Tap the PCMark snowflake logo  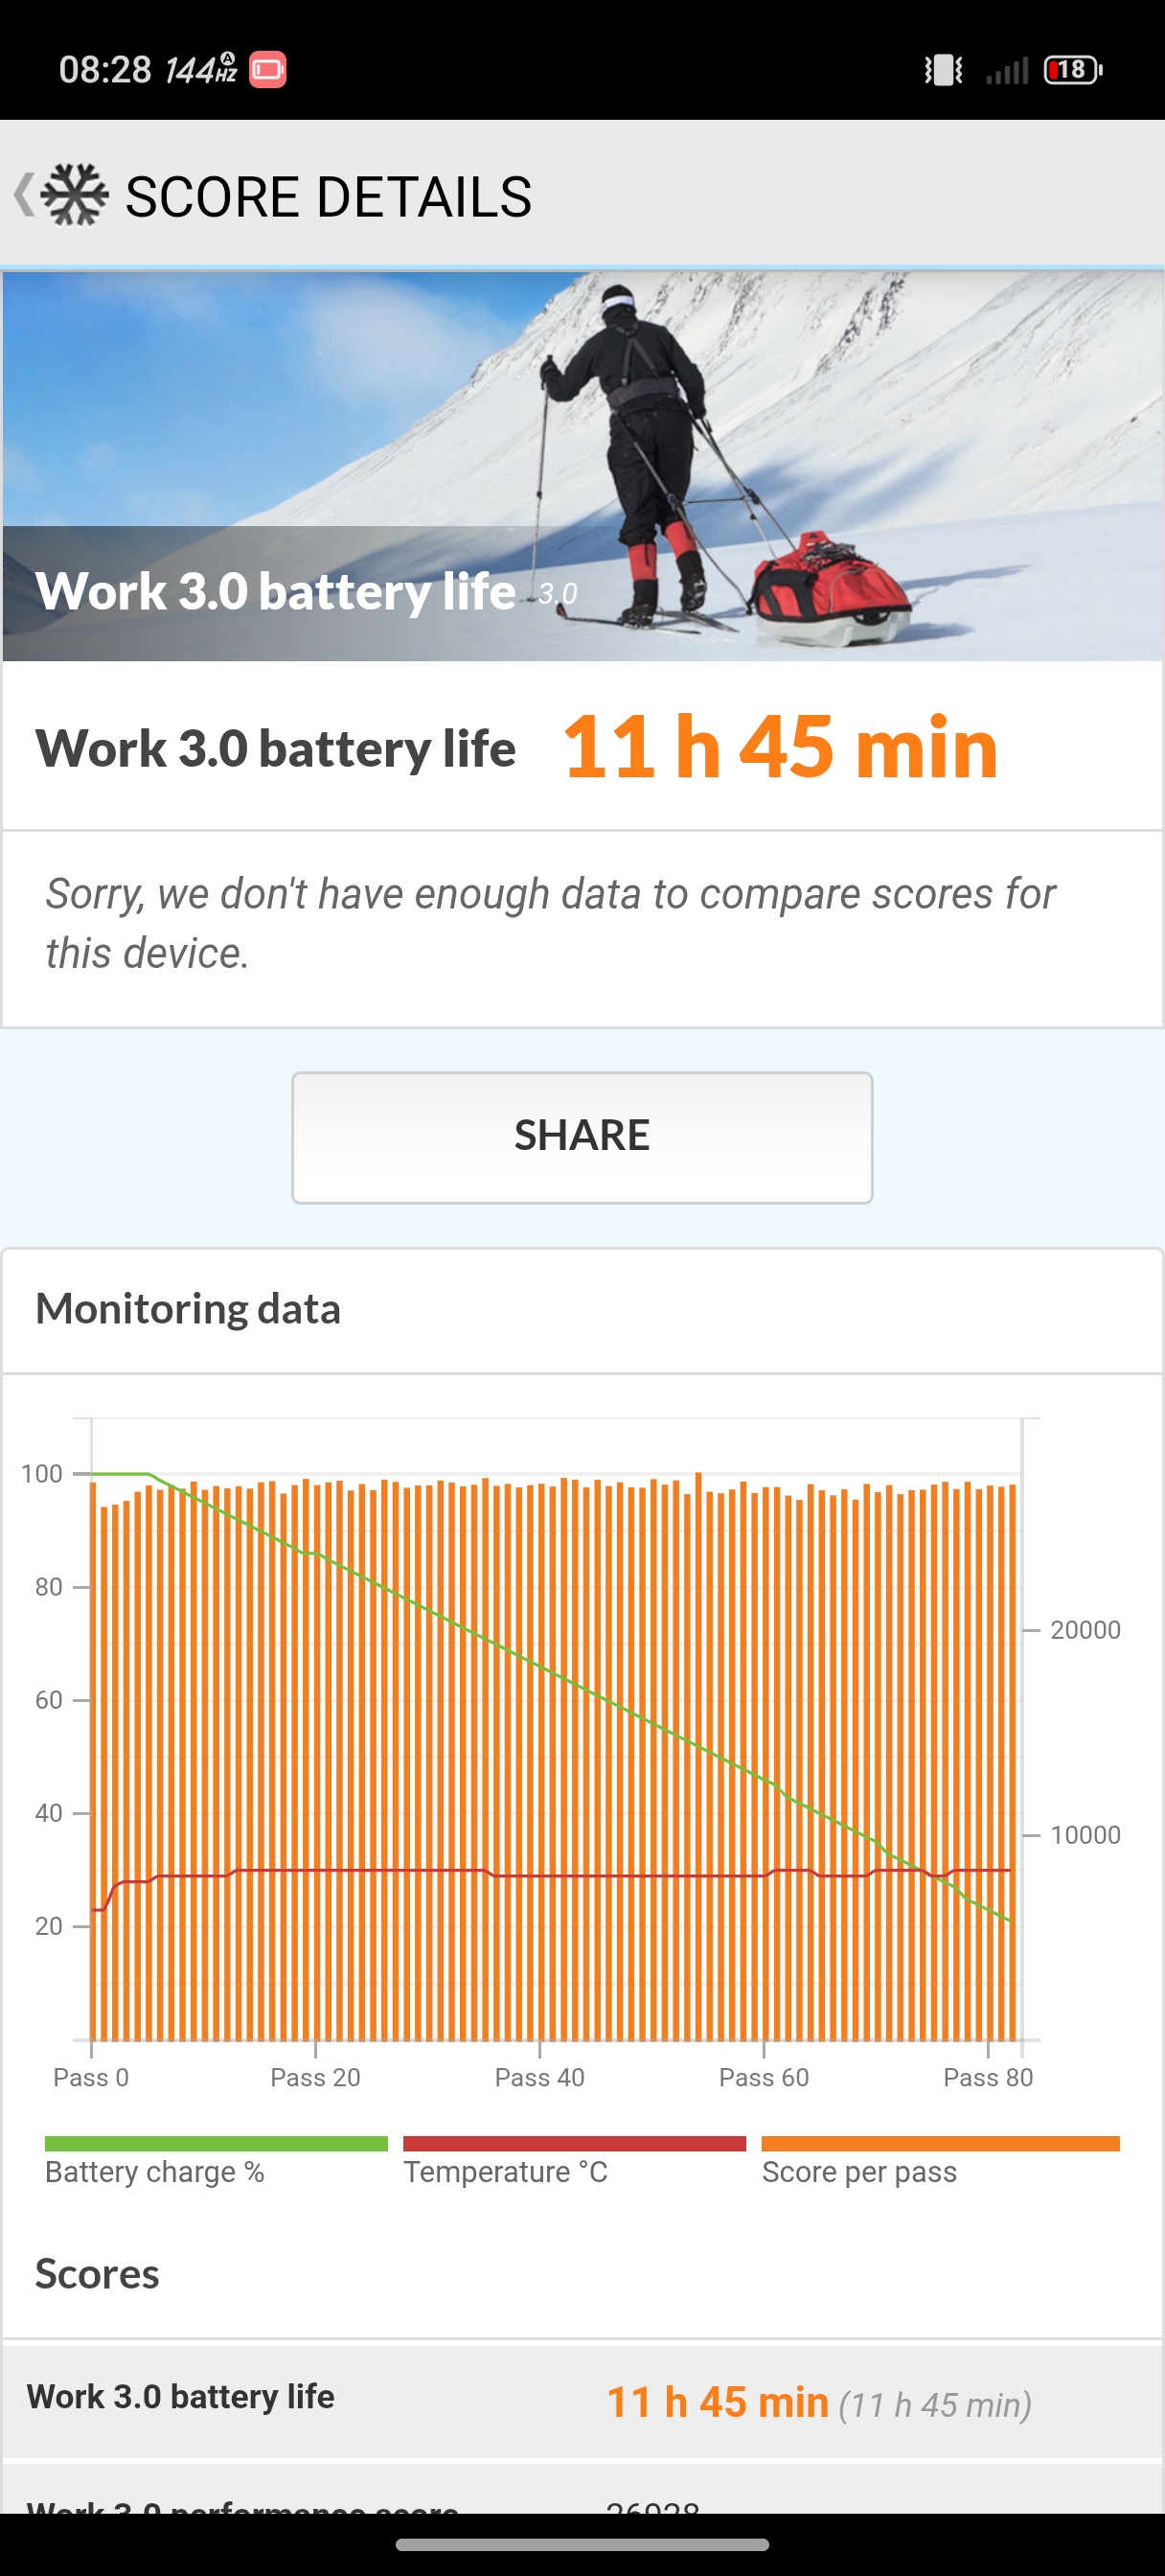pyautogui.click(x=74, y=195)
